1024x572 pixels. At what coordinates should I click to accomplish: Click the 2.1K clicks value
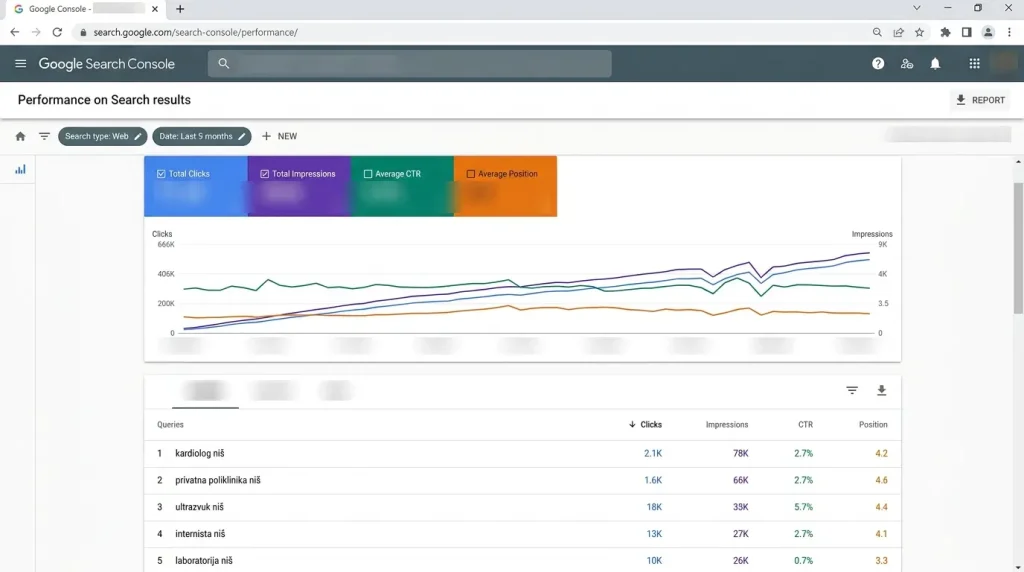tap(652, 453)
